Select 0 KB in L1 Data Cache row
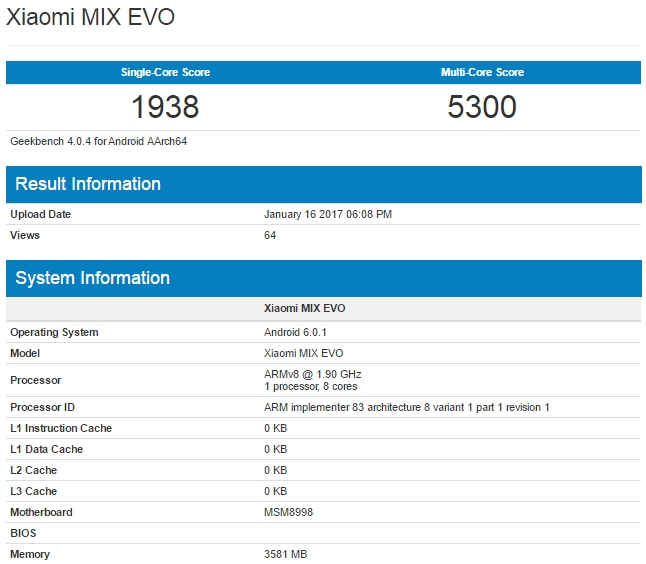646x564 pixels. (276, 449)
